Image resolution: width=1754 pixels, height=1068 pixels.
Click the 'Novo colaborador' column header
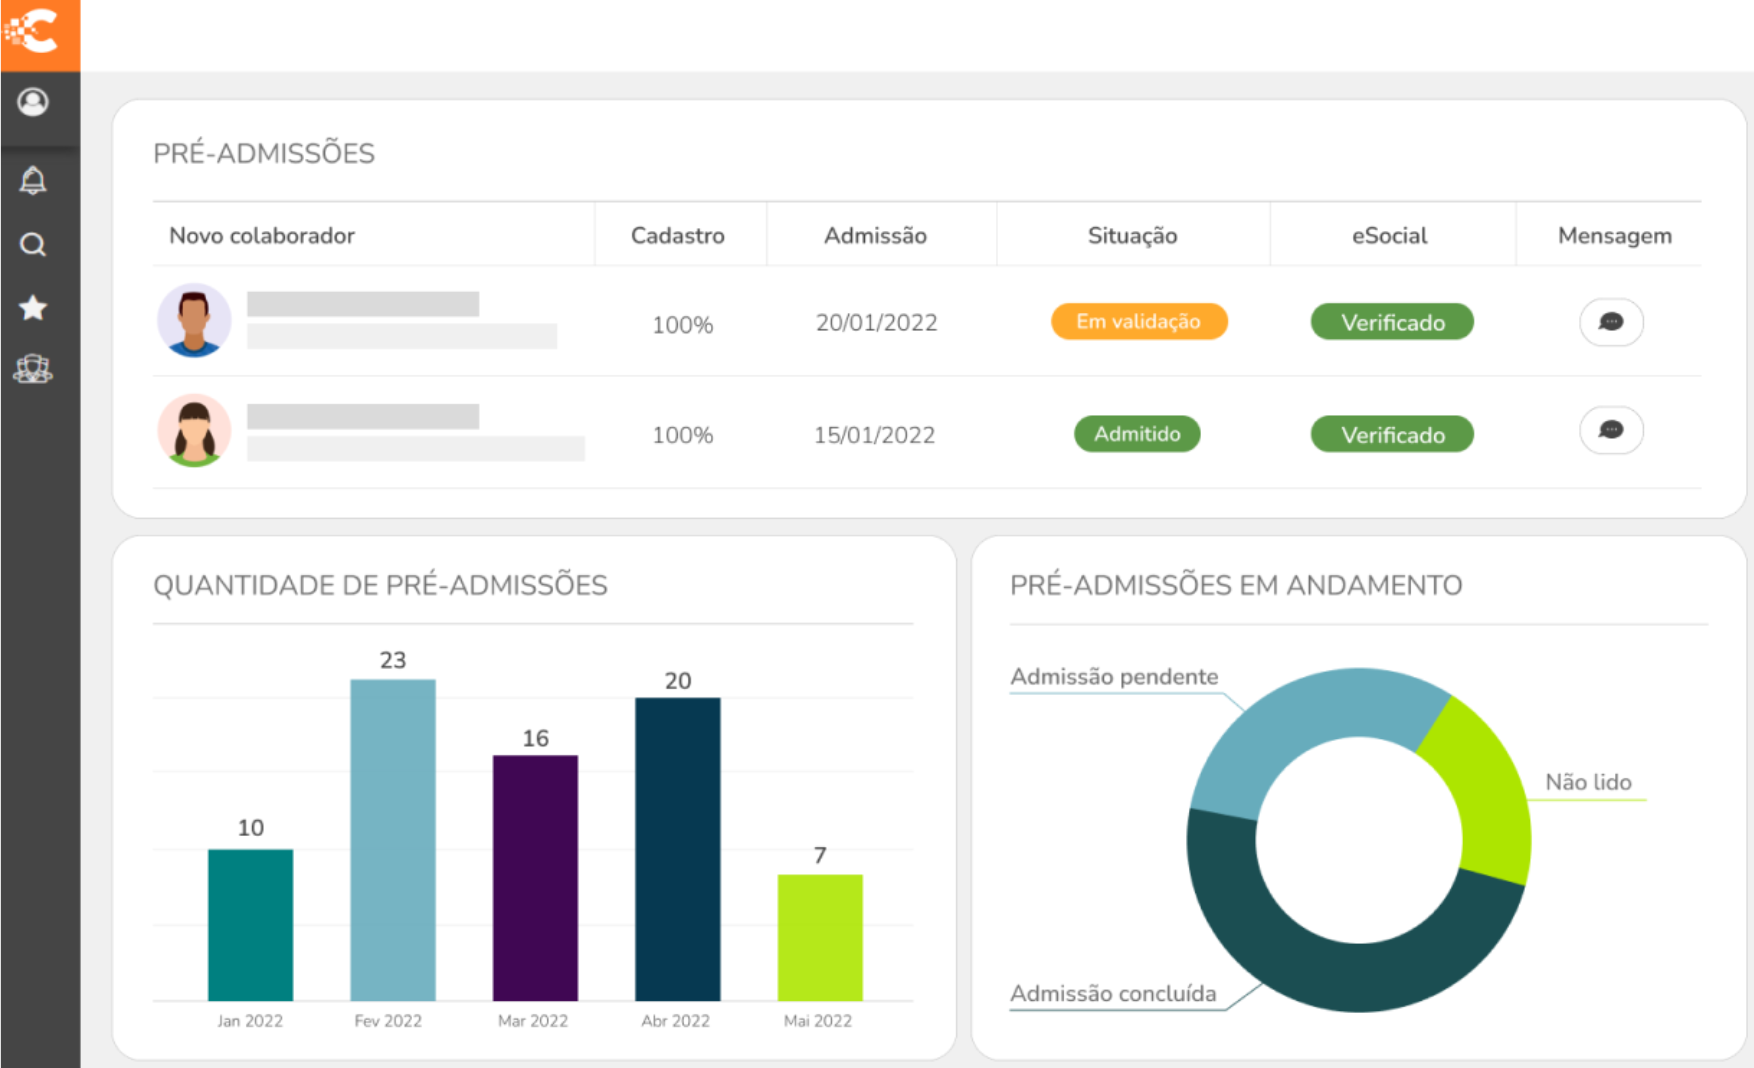click(262, 236)
